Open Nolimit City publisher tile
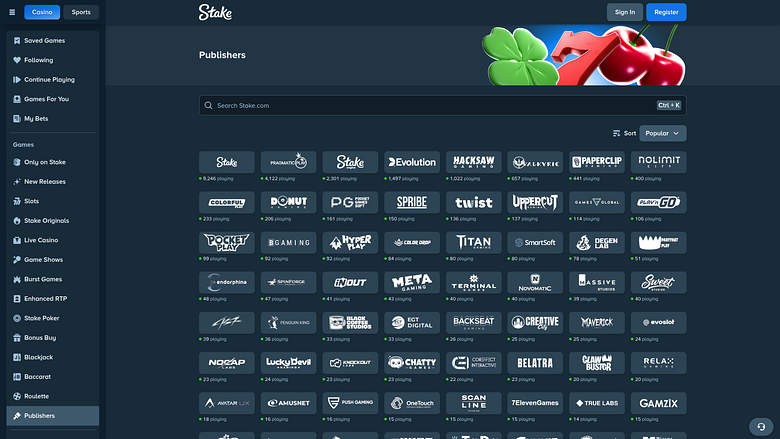The image size is (780, 439). pos(659,162)
